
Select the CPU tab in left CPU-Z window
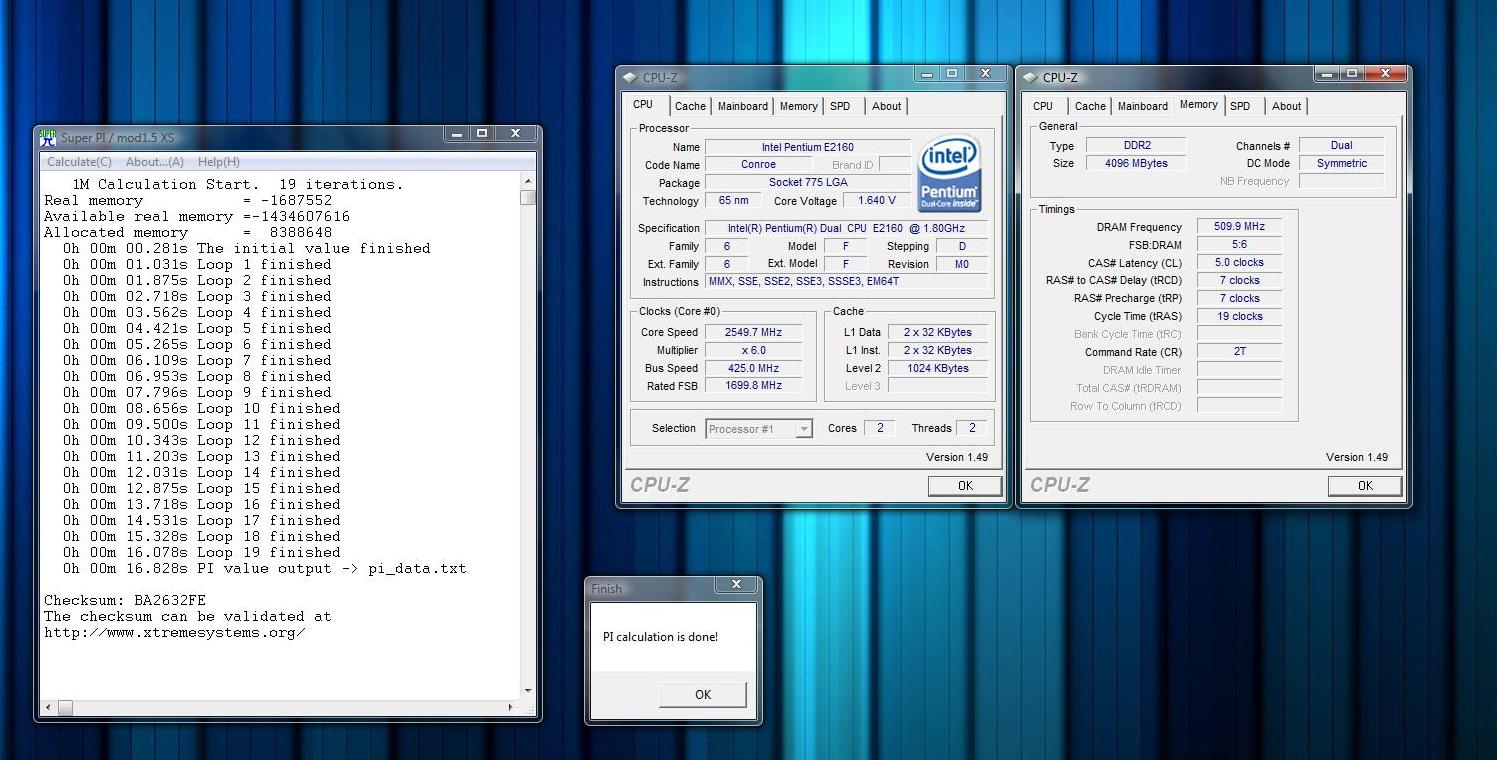coord(643,105)
